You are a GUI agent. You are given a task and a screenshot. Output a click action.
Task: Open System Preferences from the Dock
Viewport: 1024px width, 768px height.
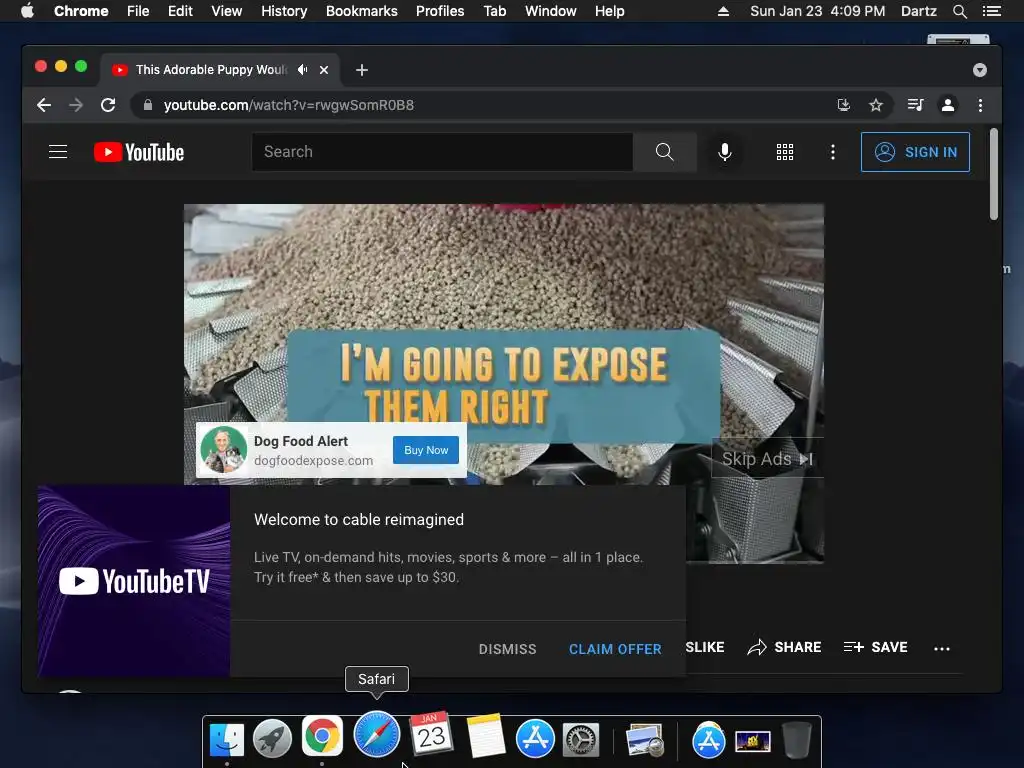point(581,740)
